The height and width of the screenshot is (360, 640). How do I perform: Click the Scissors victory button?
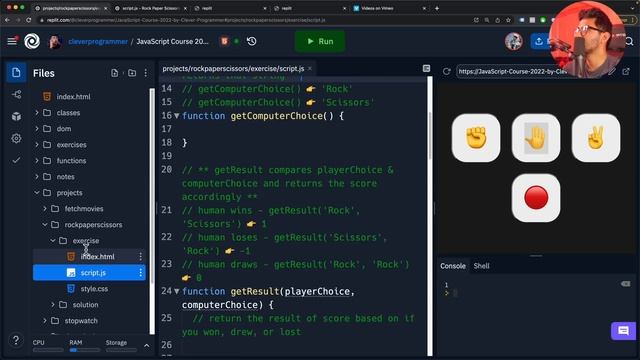coord(596,138)
